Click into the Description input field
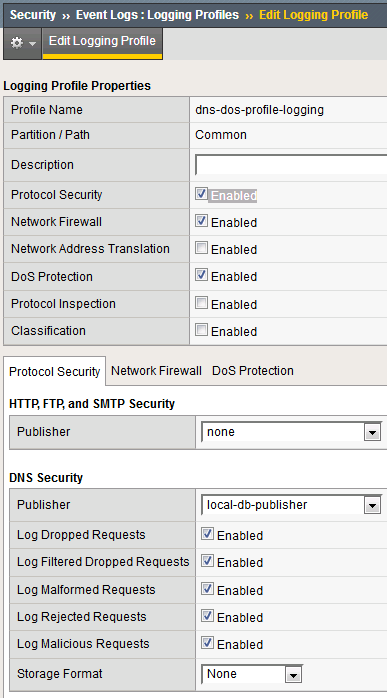This screenshot has width=387, height=698. point(291,165)
